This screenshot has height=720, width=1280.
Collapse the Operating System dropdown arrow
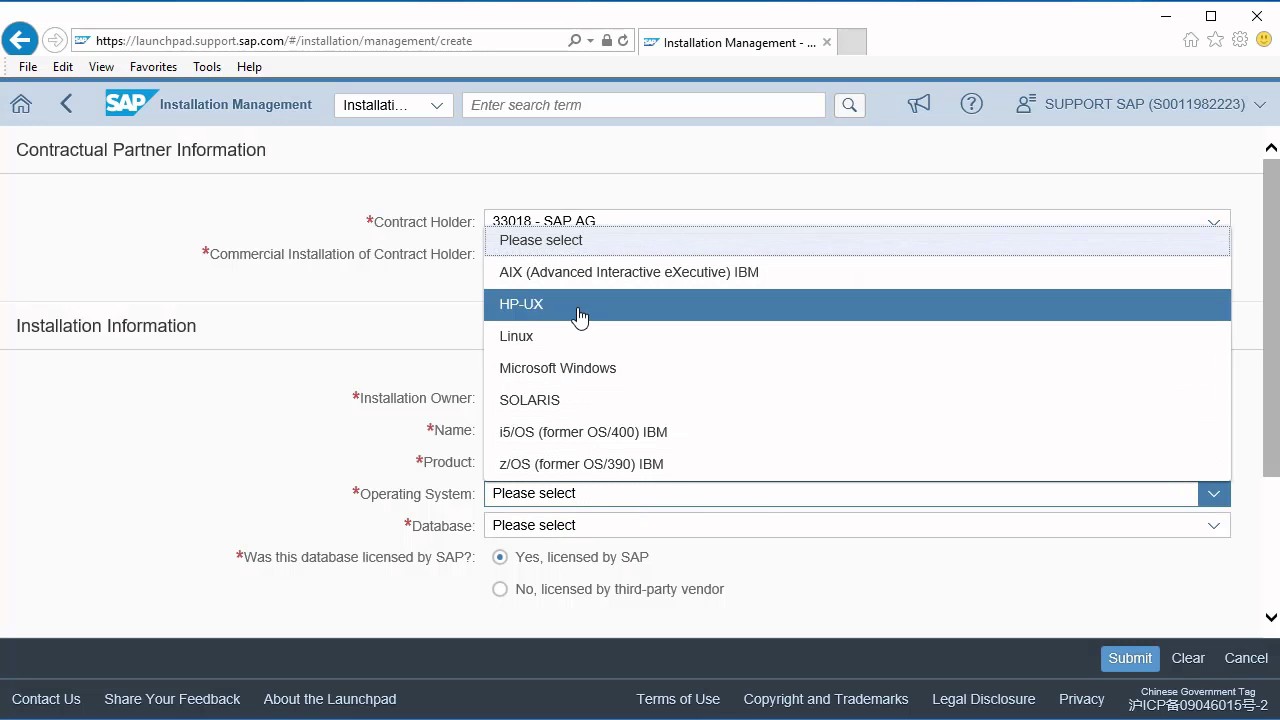click(1214, 493)
